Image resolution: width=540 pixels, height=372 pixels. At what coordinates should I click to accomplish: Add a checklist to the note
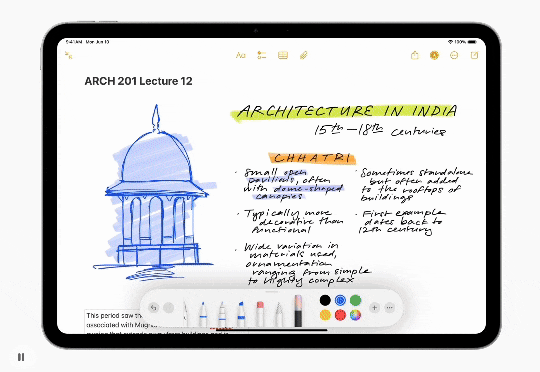(262, 55)
